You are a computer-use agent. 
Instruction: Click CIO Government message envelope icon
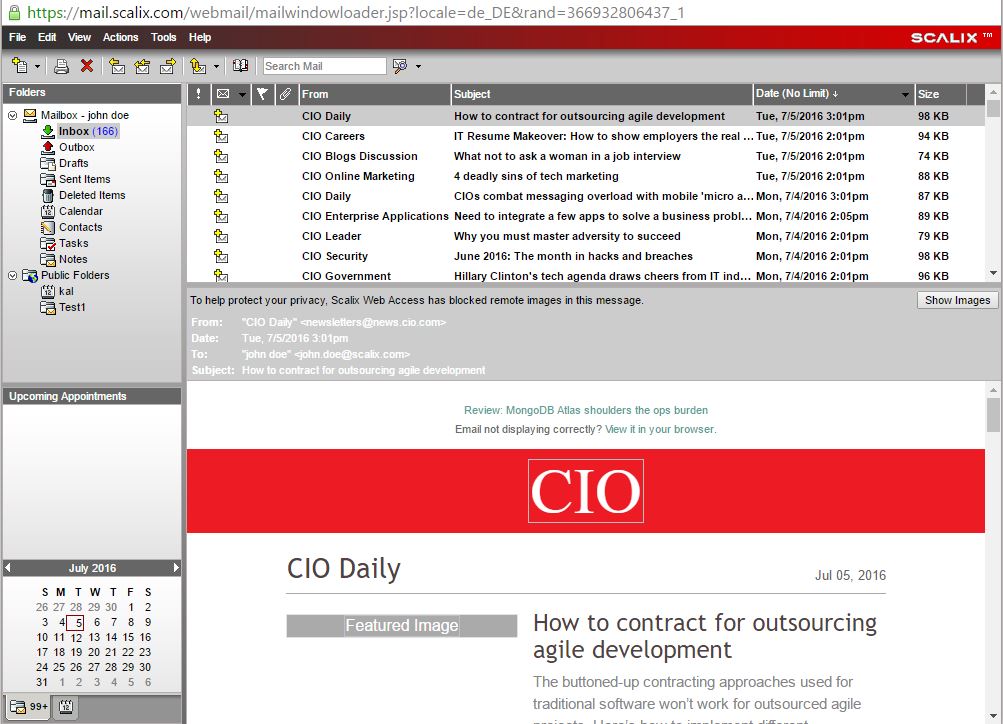(221, 276)
